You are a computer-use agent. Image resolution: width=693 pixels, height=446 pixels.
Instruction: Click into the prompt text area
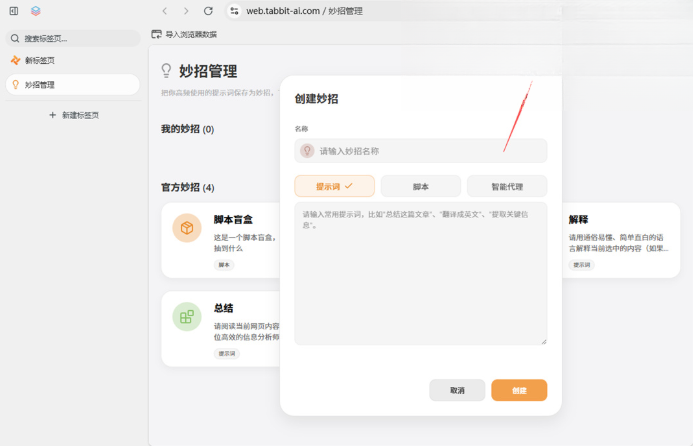point(421,274)
